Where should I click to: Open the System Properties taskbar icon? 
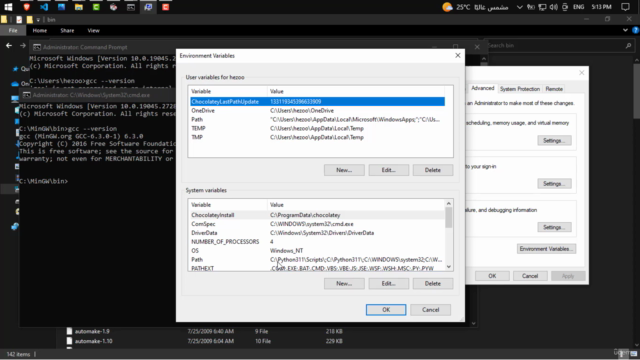[x=148, y=7]
